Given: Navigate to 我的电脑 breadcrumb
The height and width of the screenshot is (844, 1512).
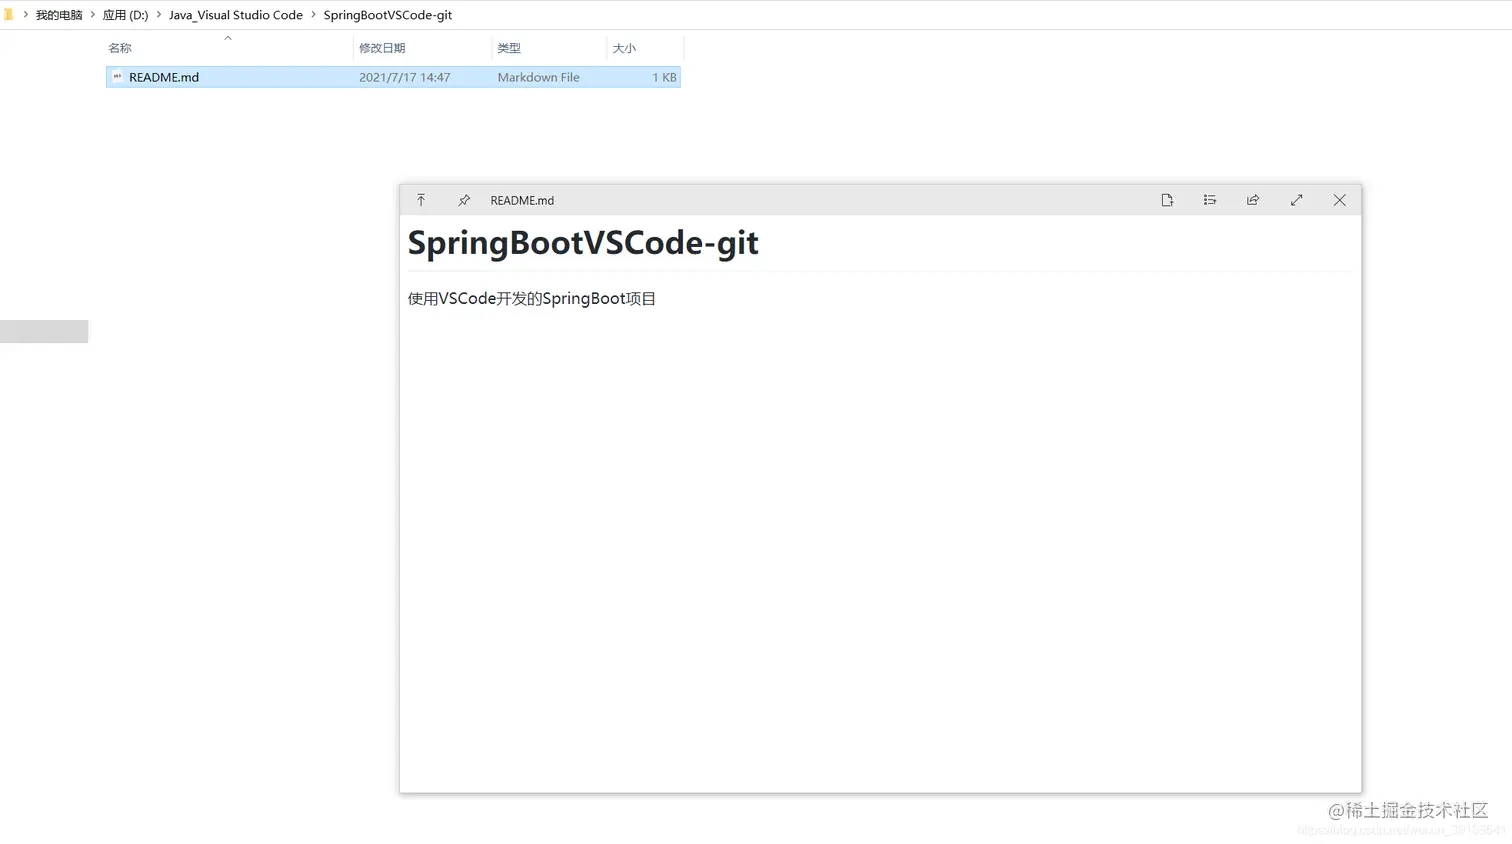Looking at the screenshot, I should point(59,15).
